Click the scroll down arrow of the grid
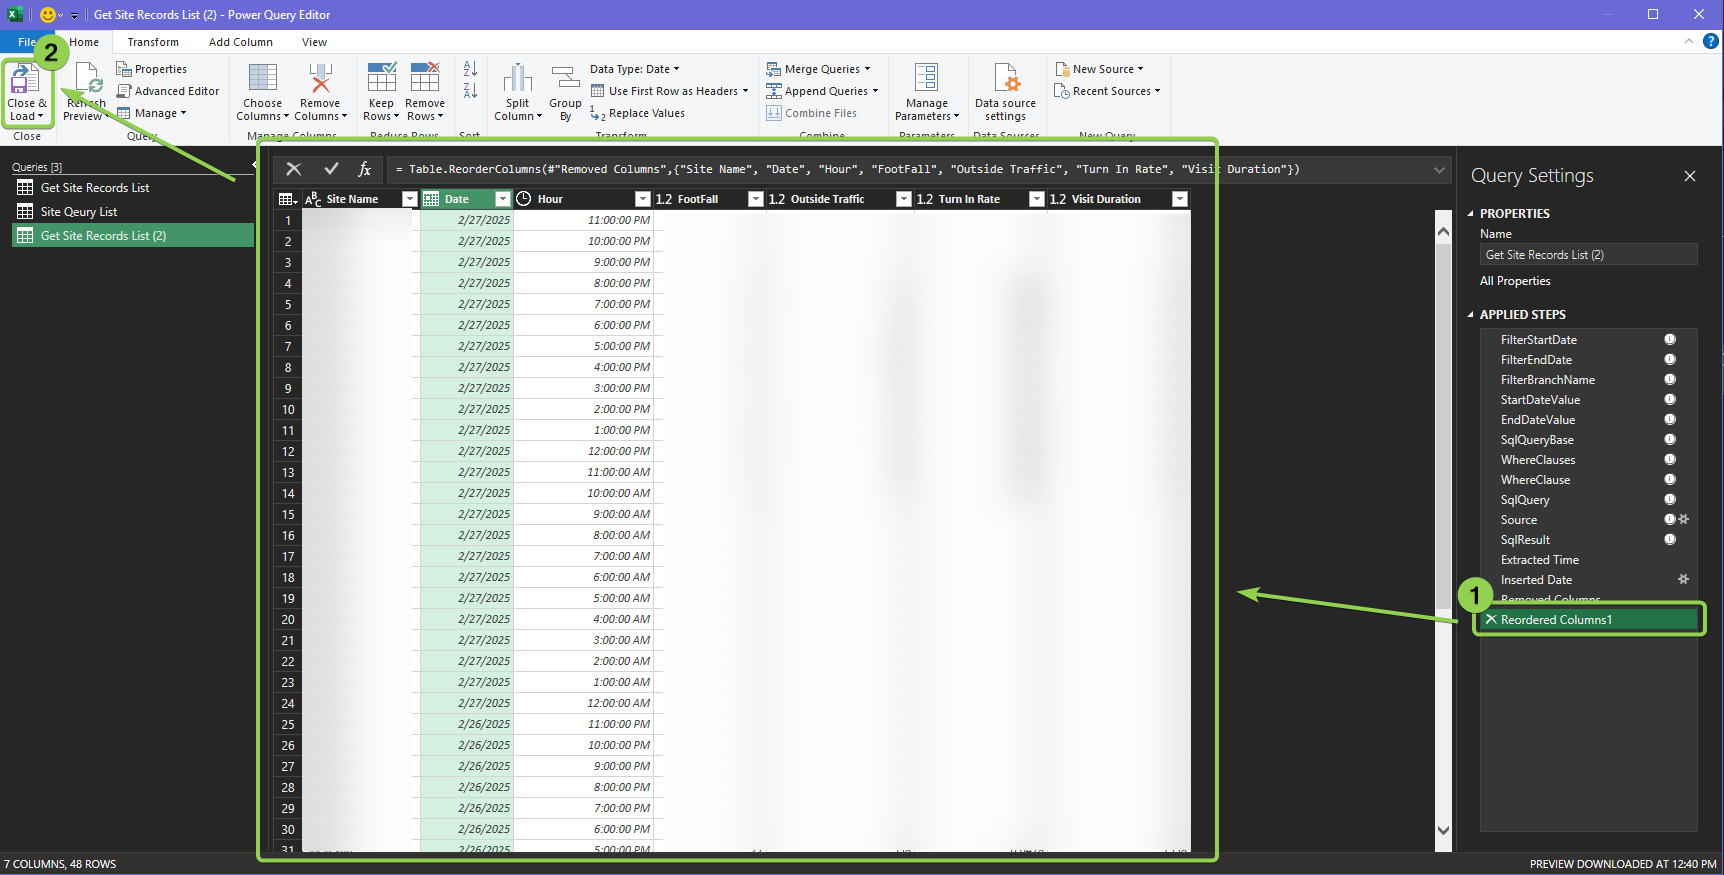 point(1443,829)
